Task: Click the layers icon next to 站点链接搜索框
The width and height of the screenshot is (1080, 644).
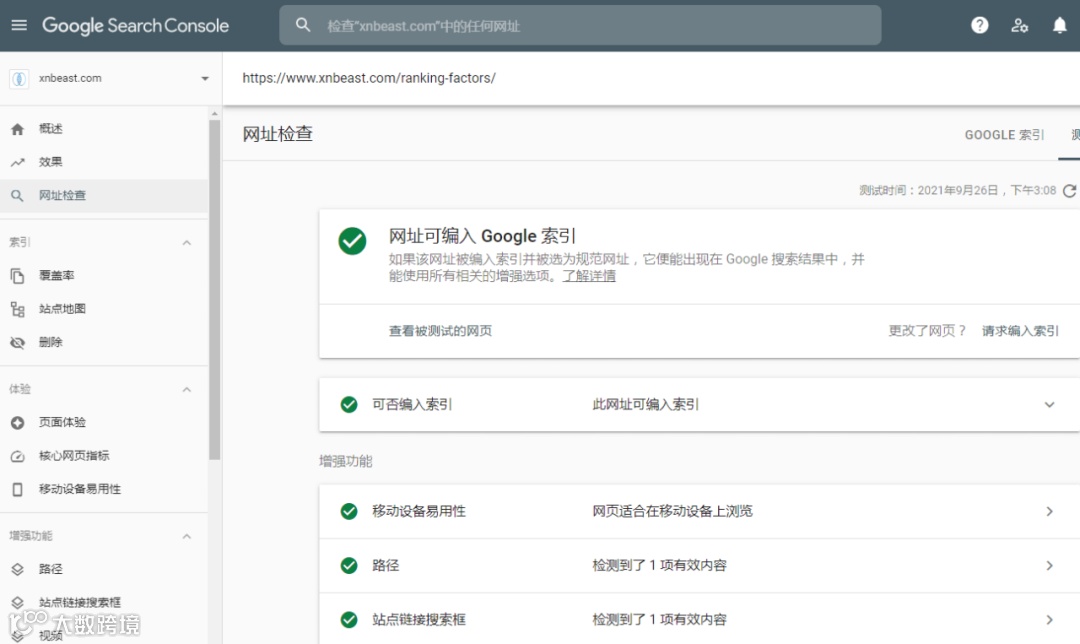Action: pyautogui.click(x=17, y=603)
